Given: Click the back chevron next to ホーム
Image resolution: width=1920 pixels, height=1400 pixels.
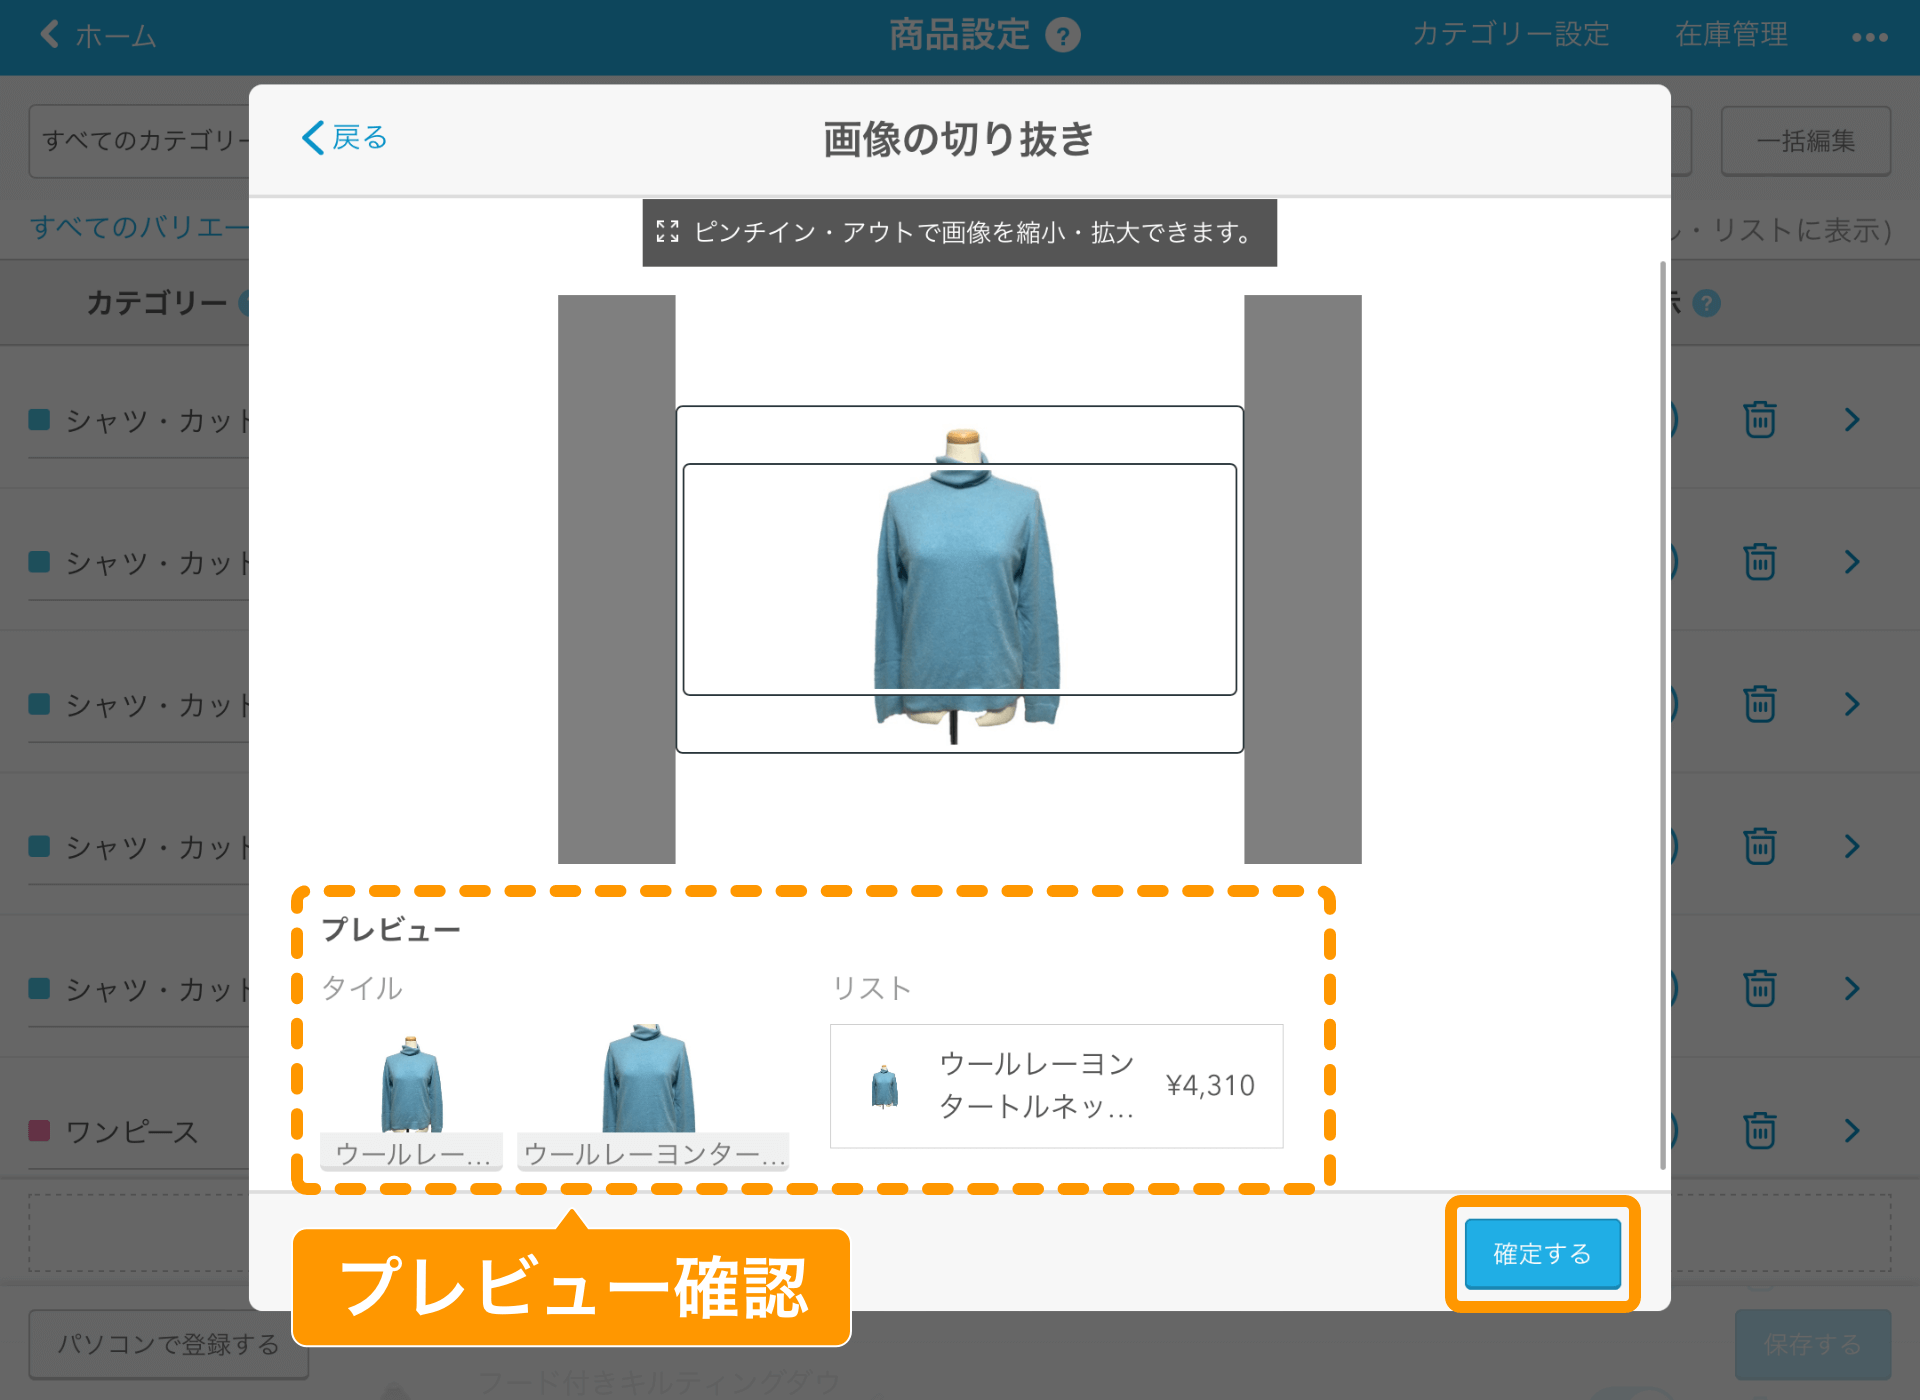Looking at the screenshot, I should pyautogui.click(x=50, y=34).
